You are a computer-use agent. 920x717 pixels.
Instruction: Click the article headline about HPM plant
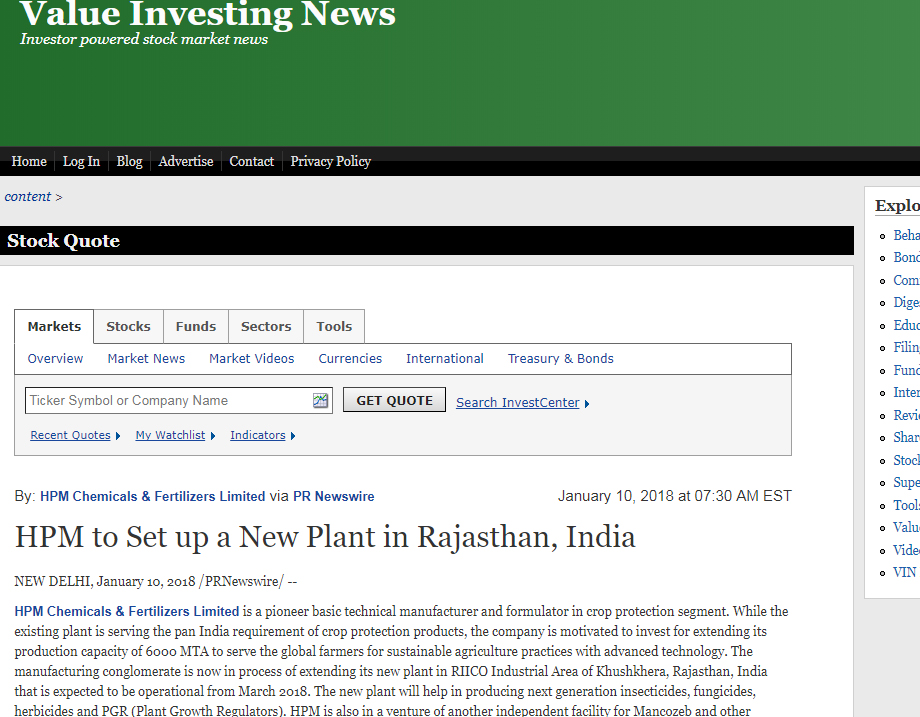(x=325, y=537)
